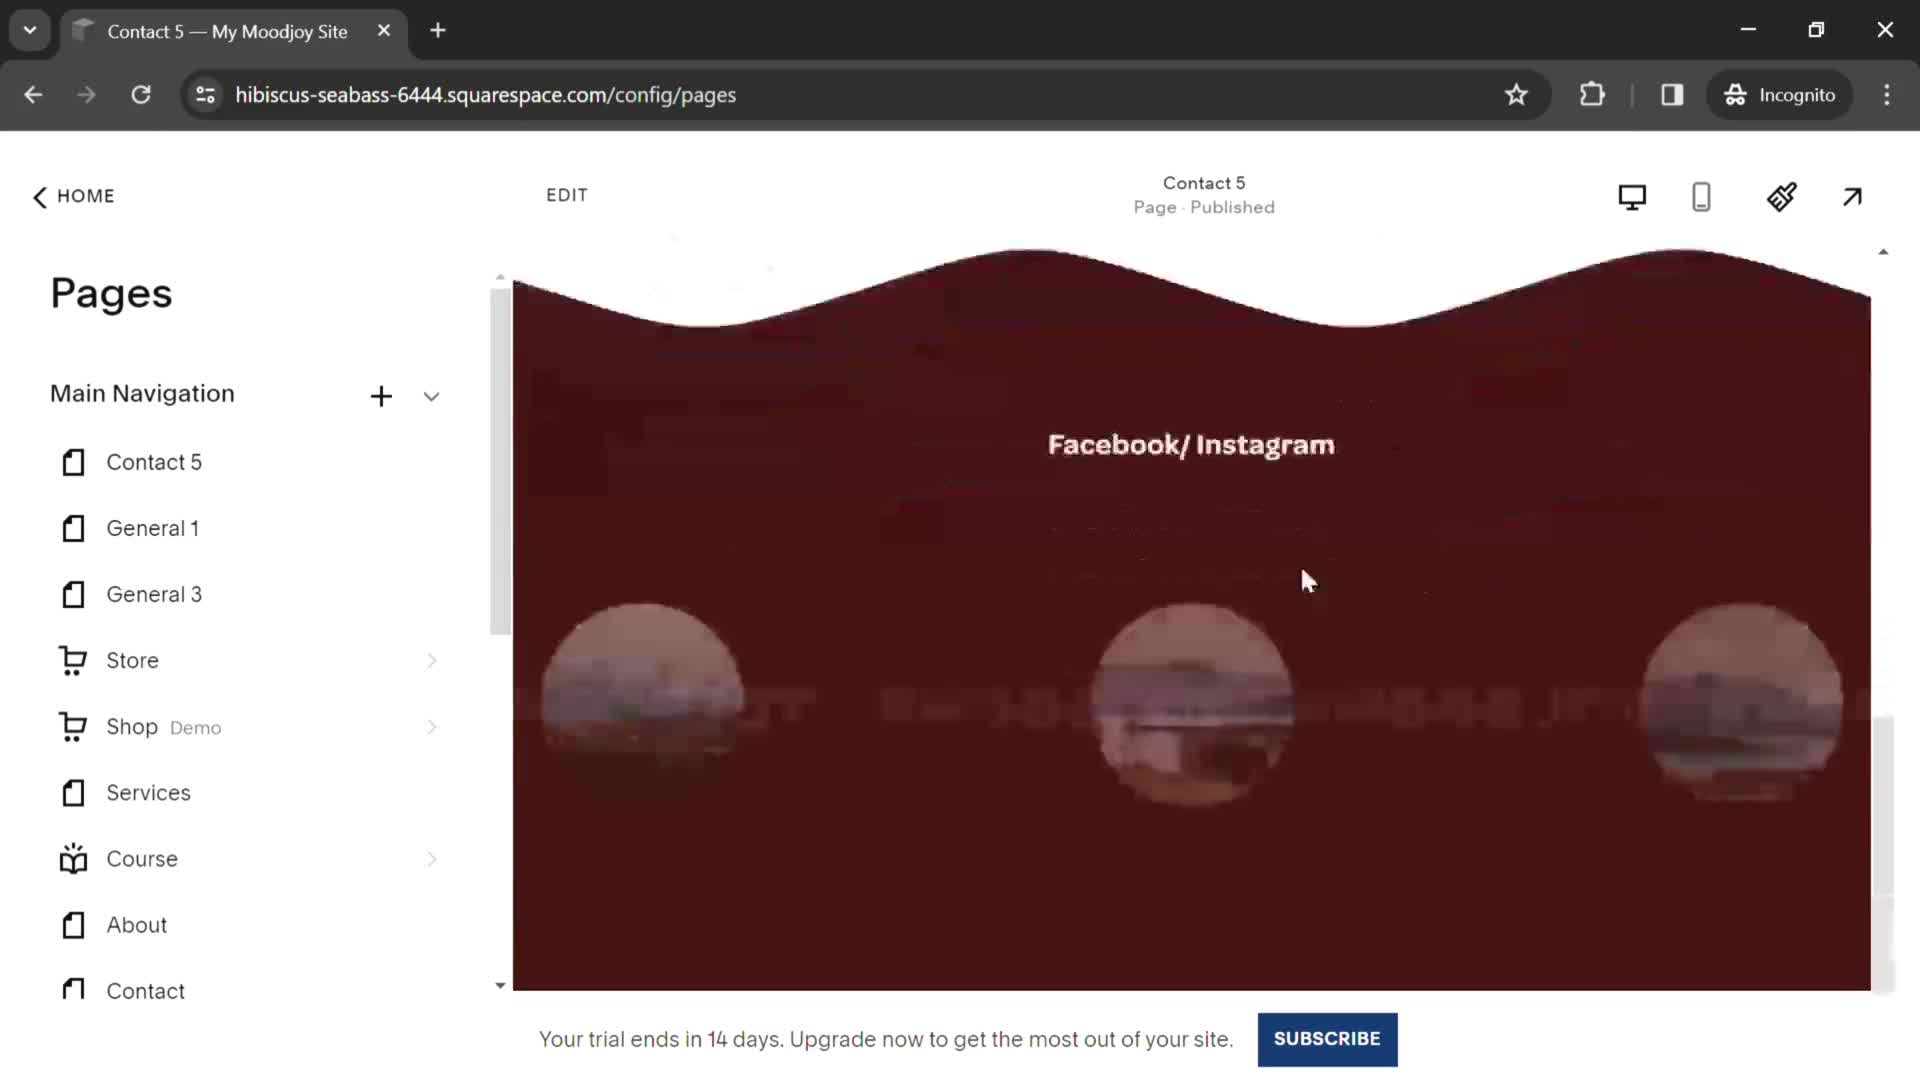Click the incognito mode icon
The height and width of the screenshot is (1080, 1920).
point(1735,94)
